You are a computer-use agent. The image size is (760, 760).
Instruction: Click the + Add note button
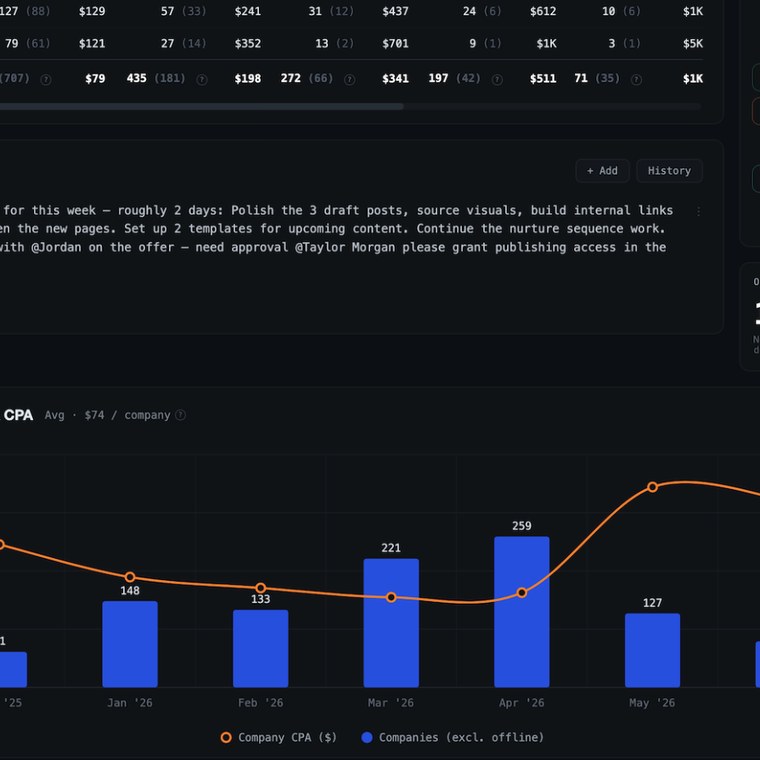pos(602,171)
